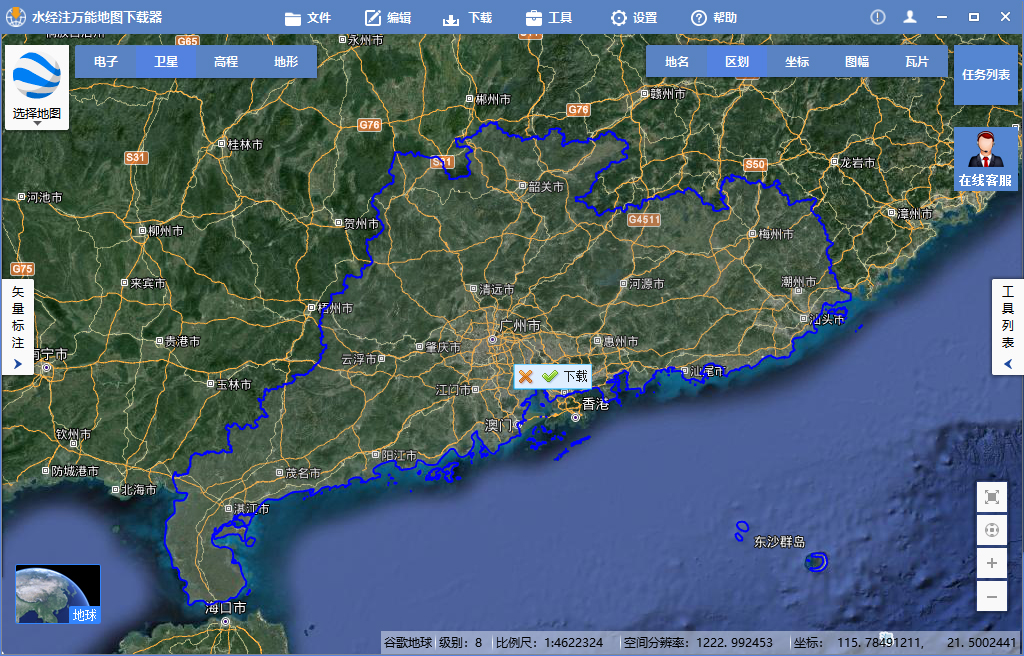Click the exclamation notice icon

tap(878, 17)
